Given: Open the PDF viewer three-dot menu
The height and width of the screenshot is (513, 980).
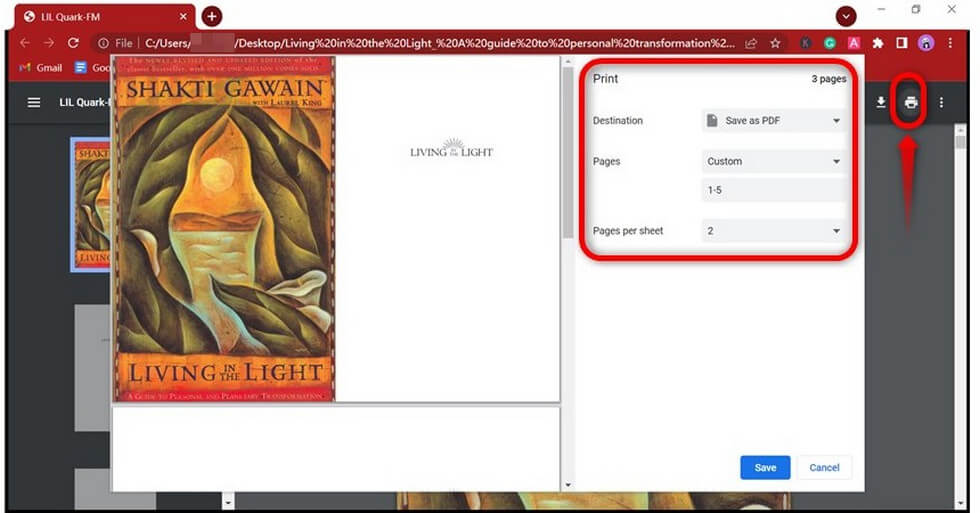Looking at the screenshot, I should click(941, 103).
